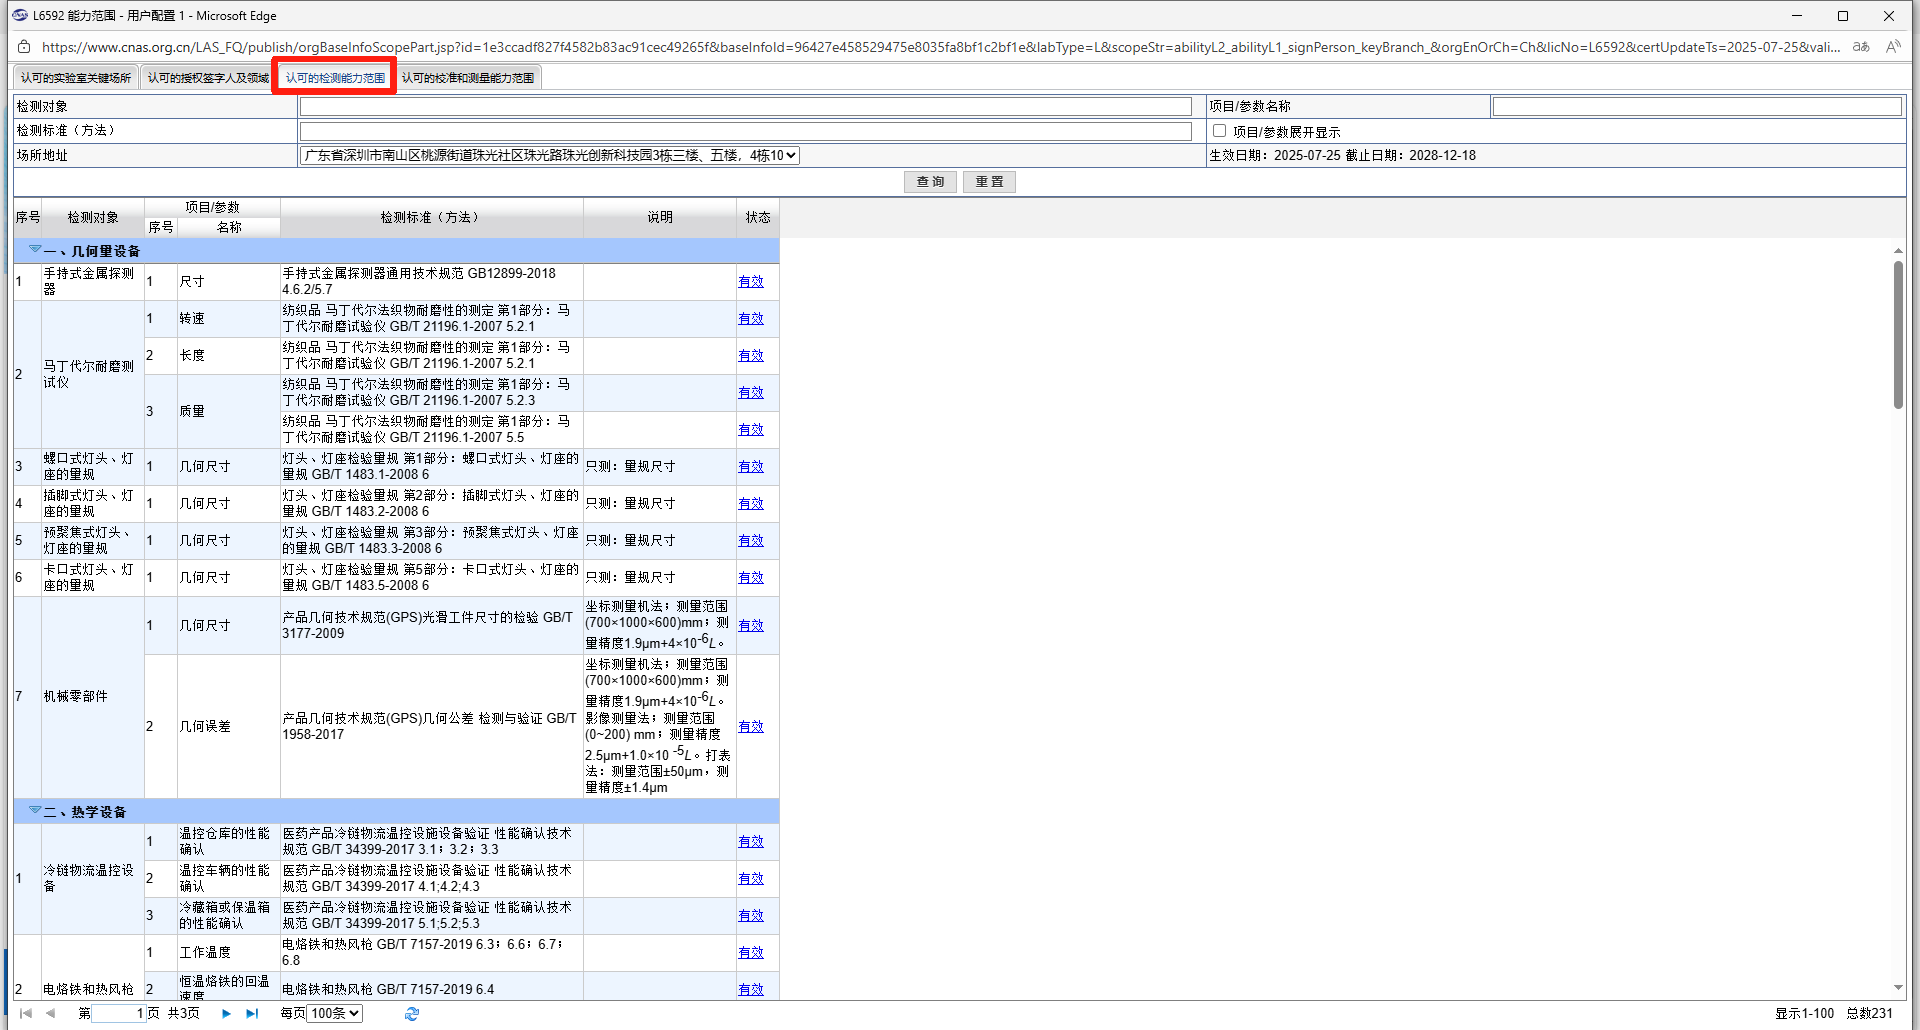This screenshot has height=1030, width=1920.
Task: Open the translate page icon in address bar
Action: click(1861, 47)
